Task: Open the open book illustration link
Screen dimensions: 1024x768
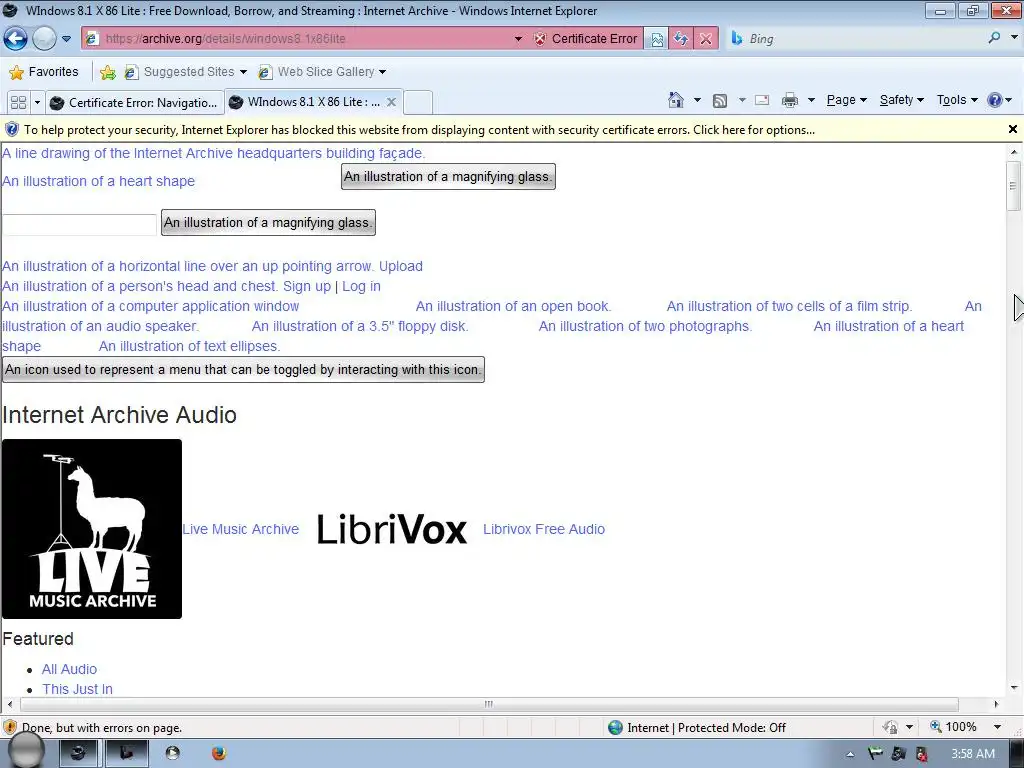Action: point(513,306)
